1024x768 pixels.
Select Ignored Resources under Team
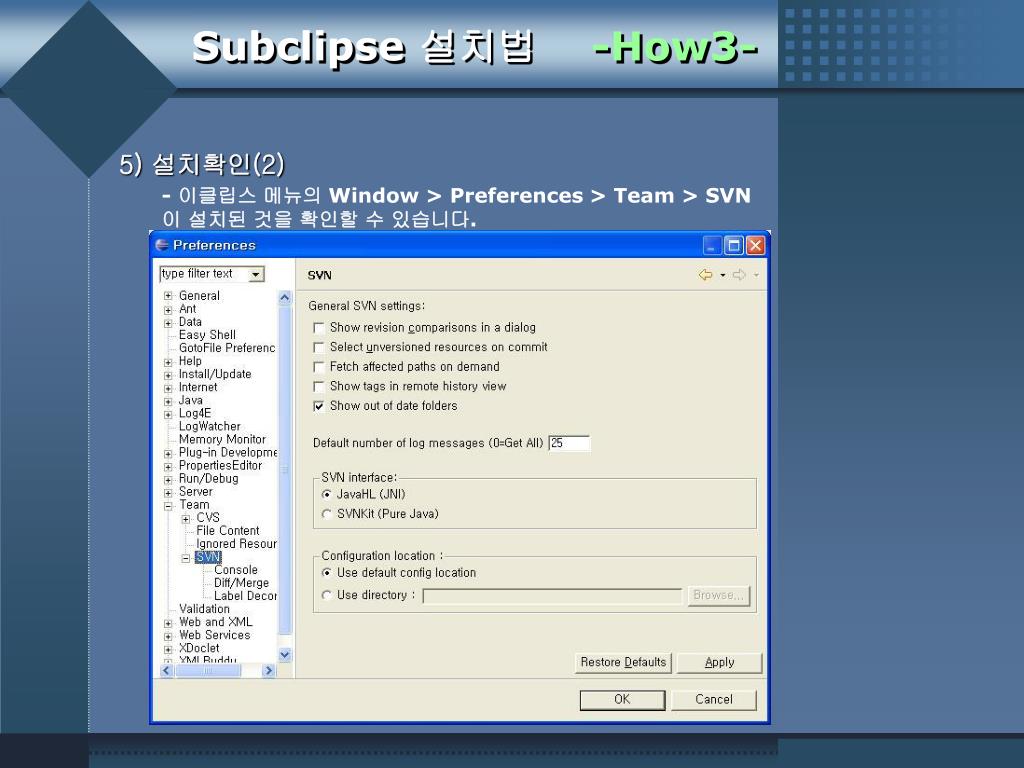pos(236,544)
